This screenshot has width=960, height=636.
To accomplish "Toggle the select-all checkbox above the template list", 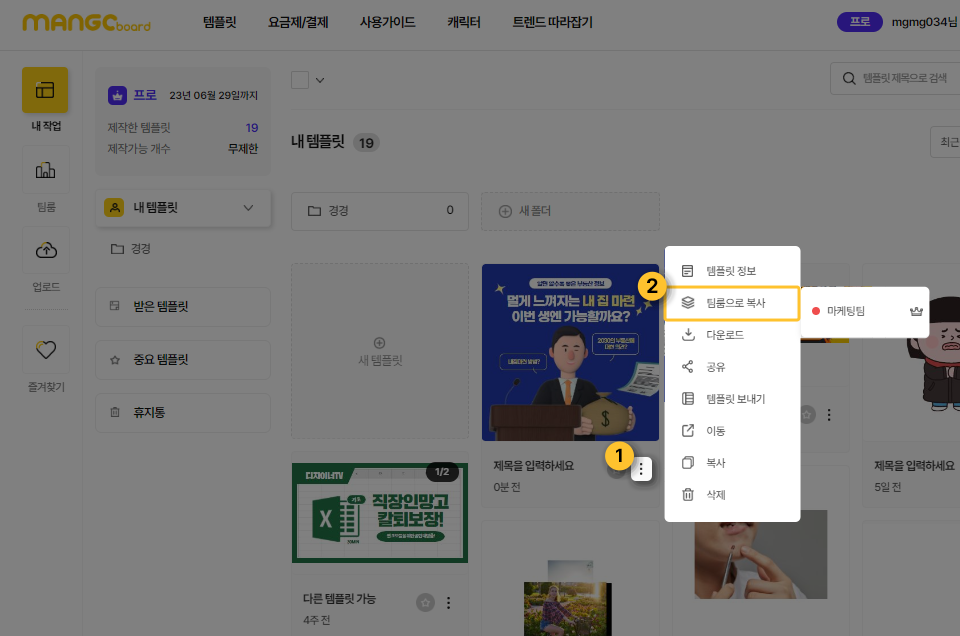I will click(300, 80).
